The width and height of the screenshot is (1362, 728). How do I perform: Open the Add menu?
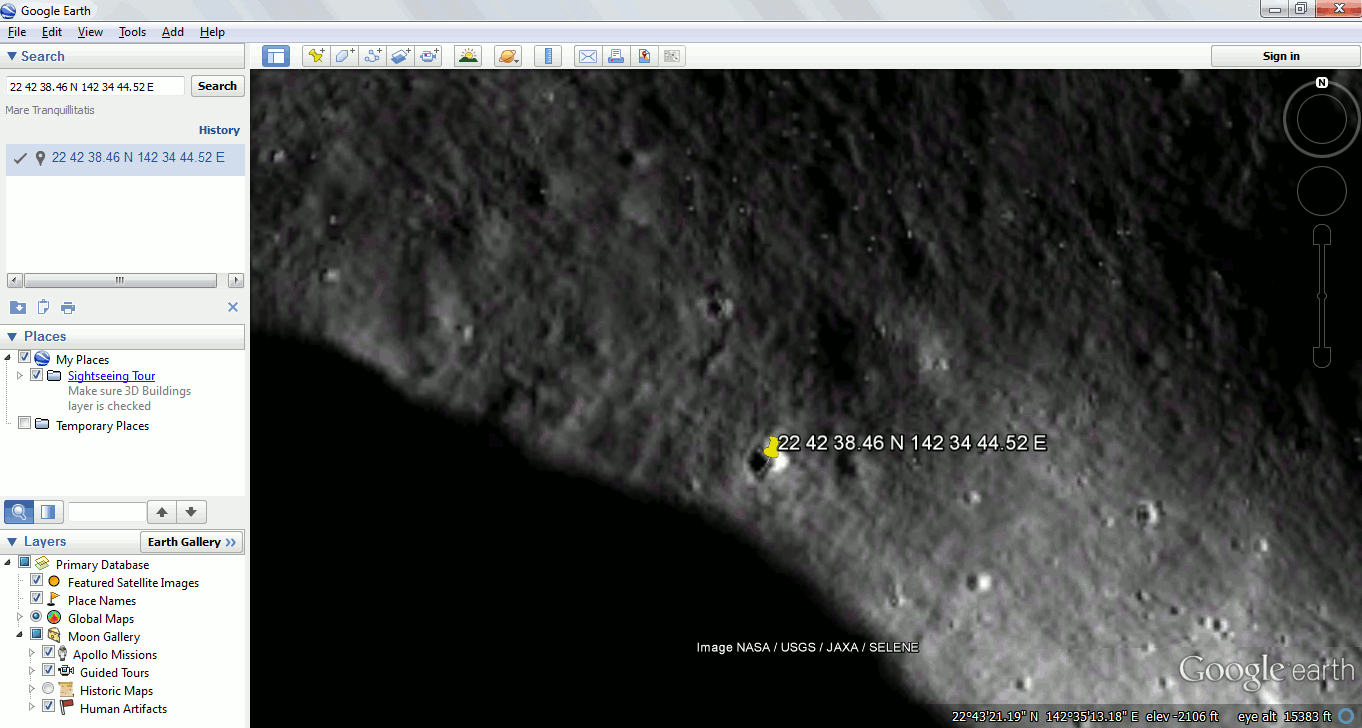(x=173, y=32)
